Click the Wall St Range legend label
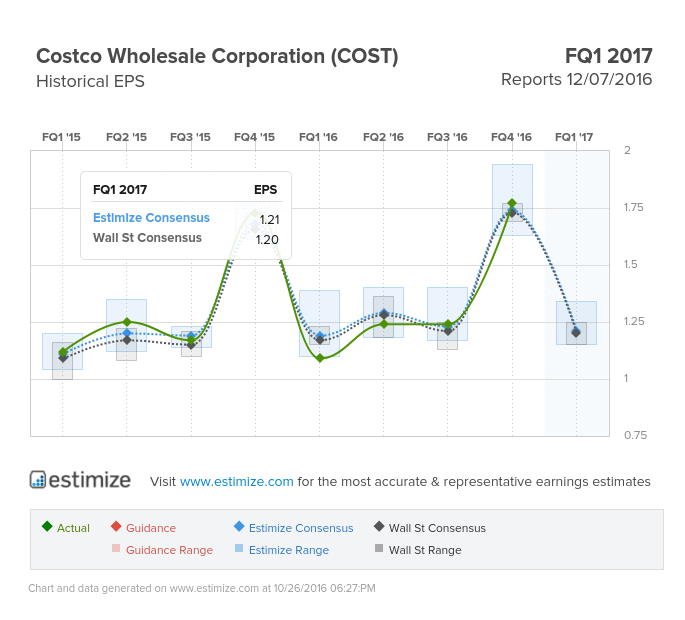Screen dimensions: 685x620 pyautogui.click(x=425, y=550)
